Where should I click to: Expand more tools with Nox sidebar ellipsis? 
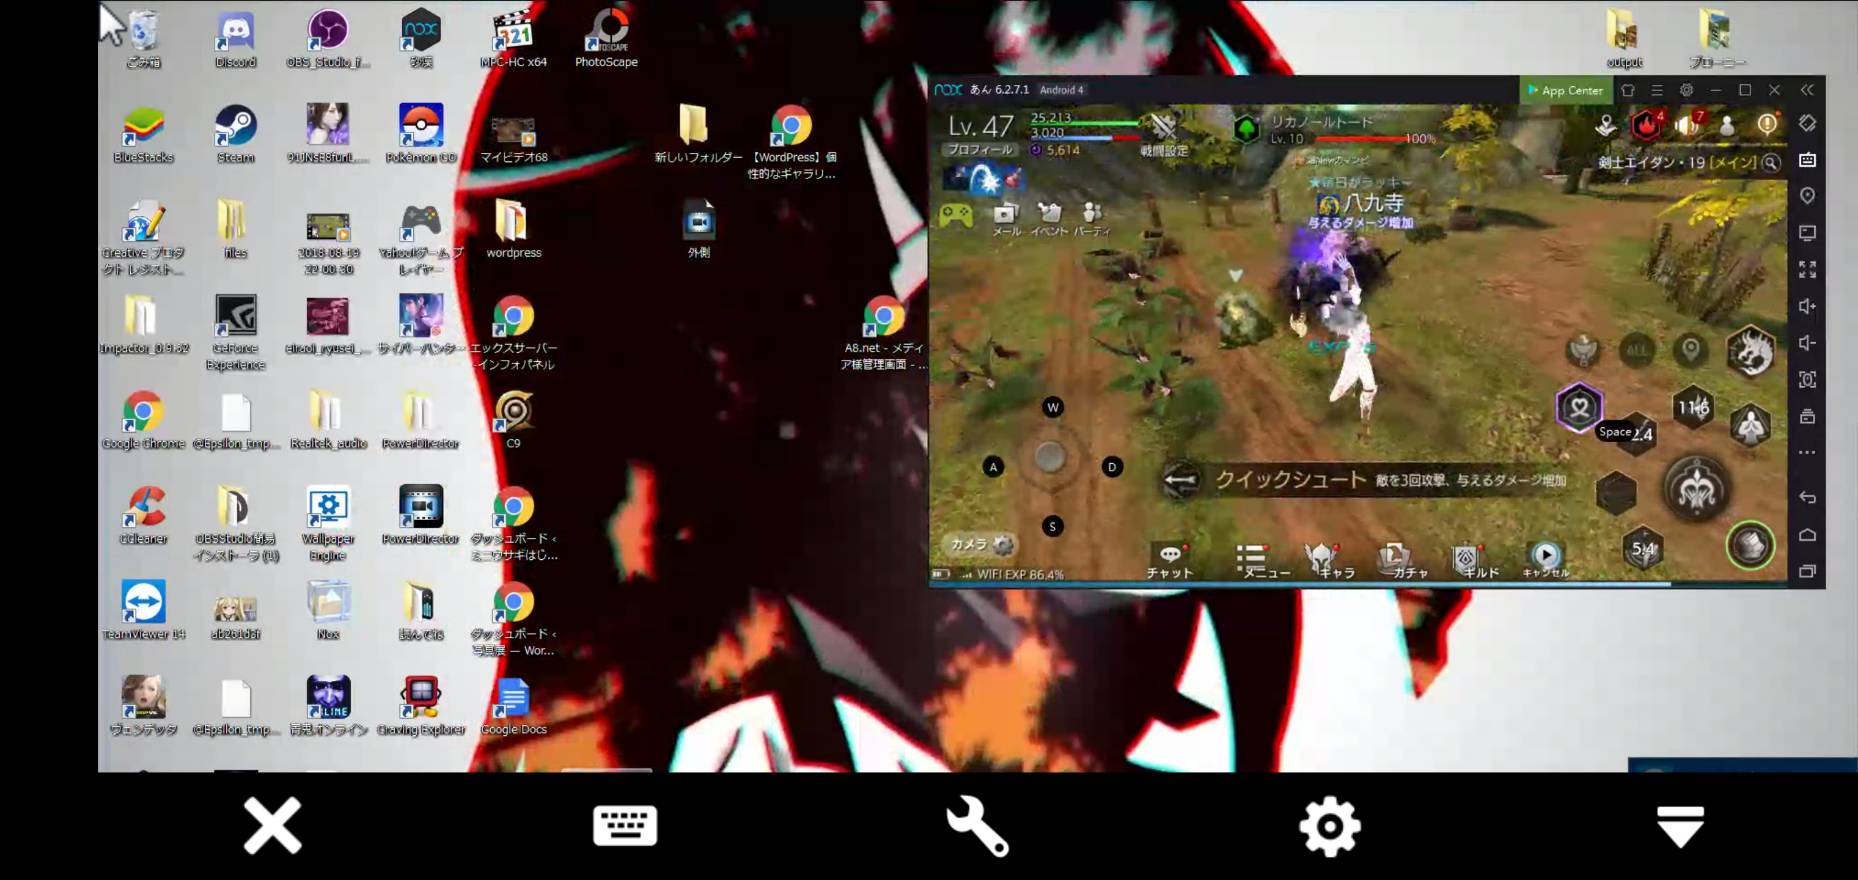[x=1807, y=453]
